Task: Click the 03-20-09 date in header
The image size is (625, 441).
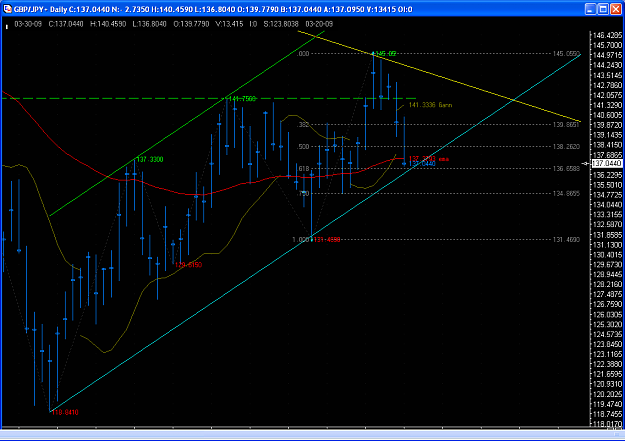Action: (x=319, y=24)
